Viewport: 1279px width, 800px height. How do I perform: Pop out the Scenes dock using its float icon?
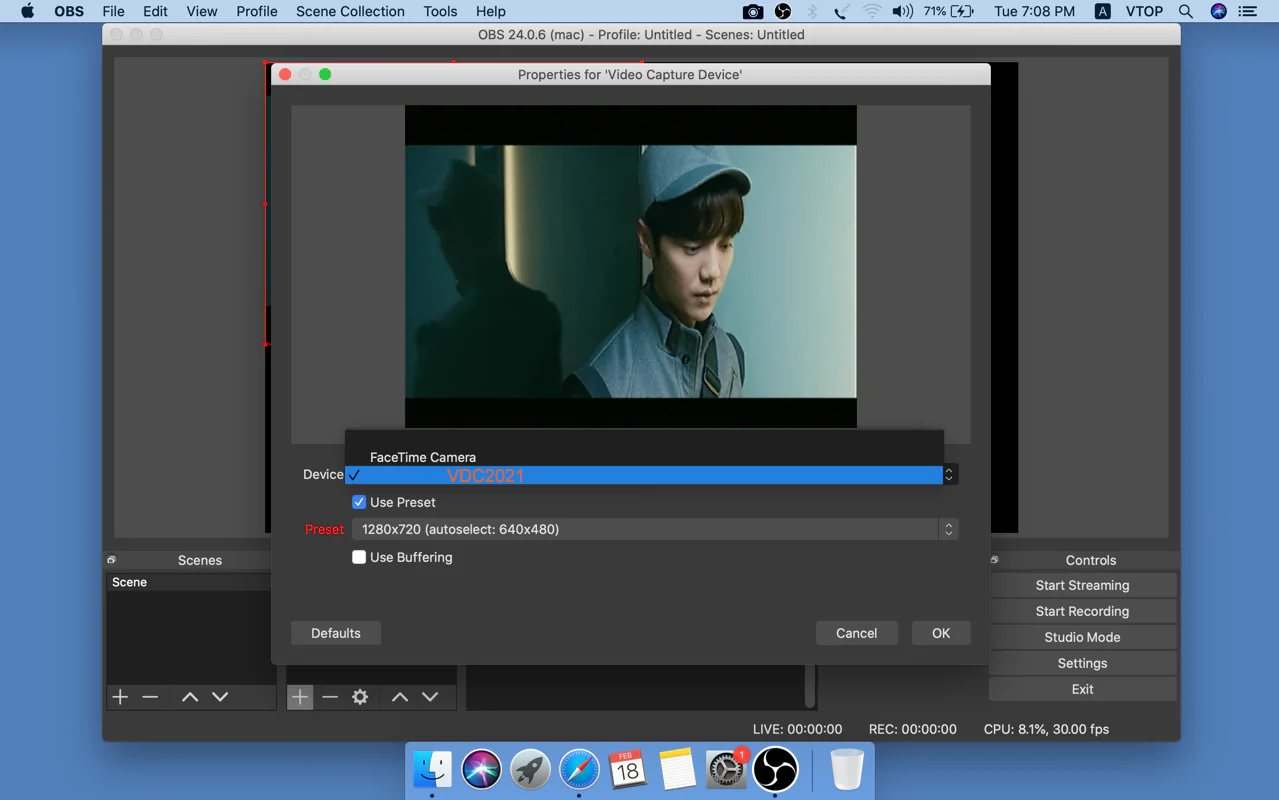111,560
